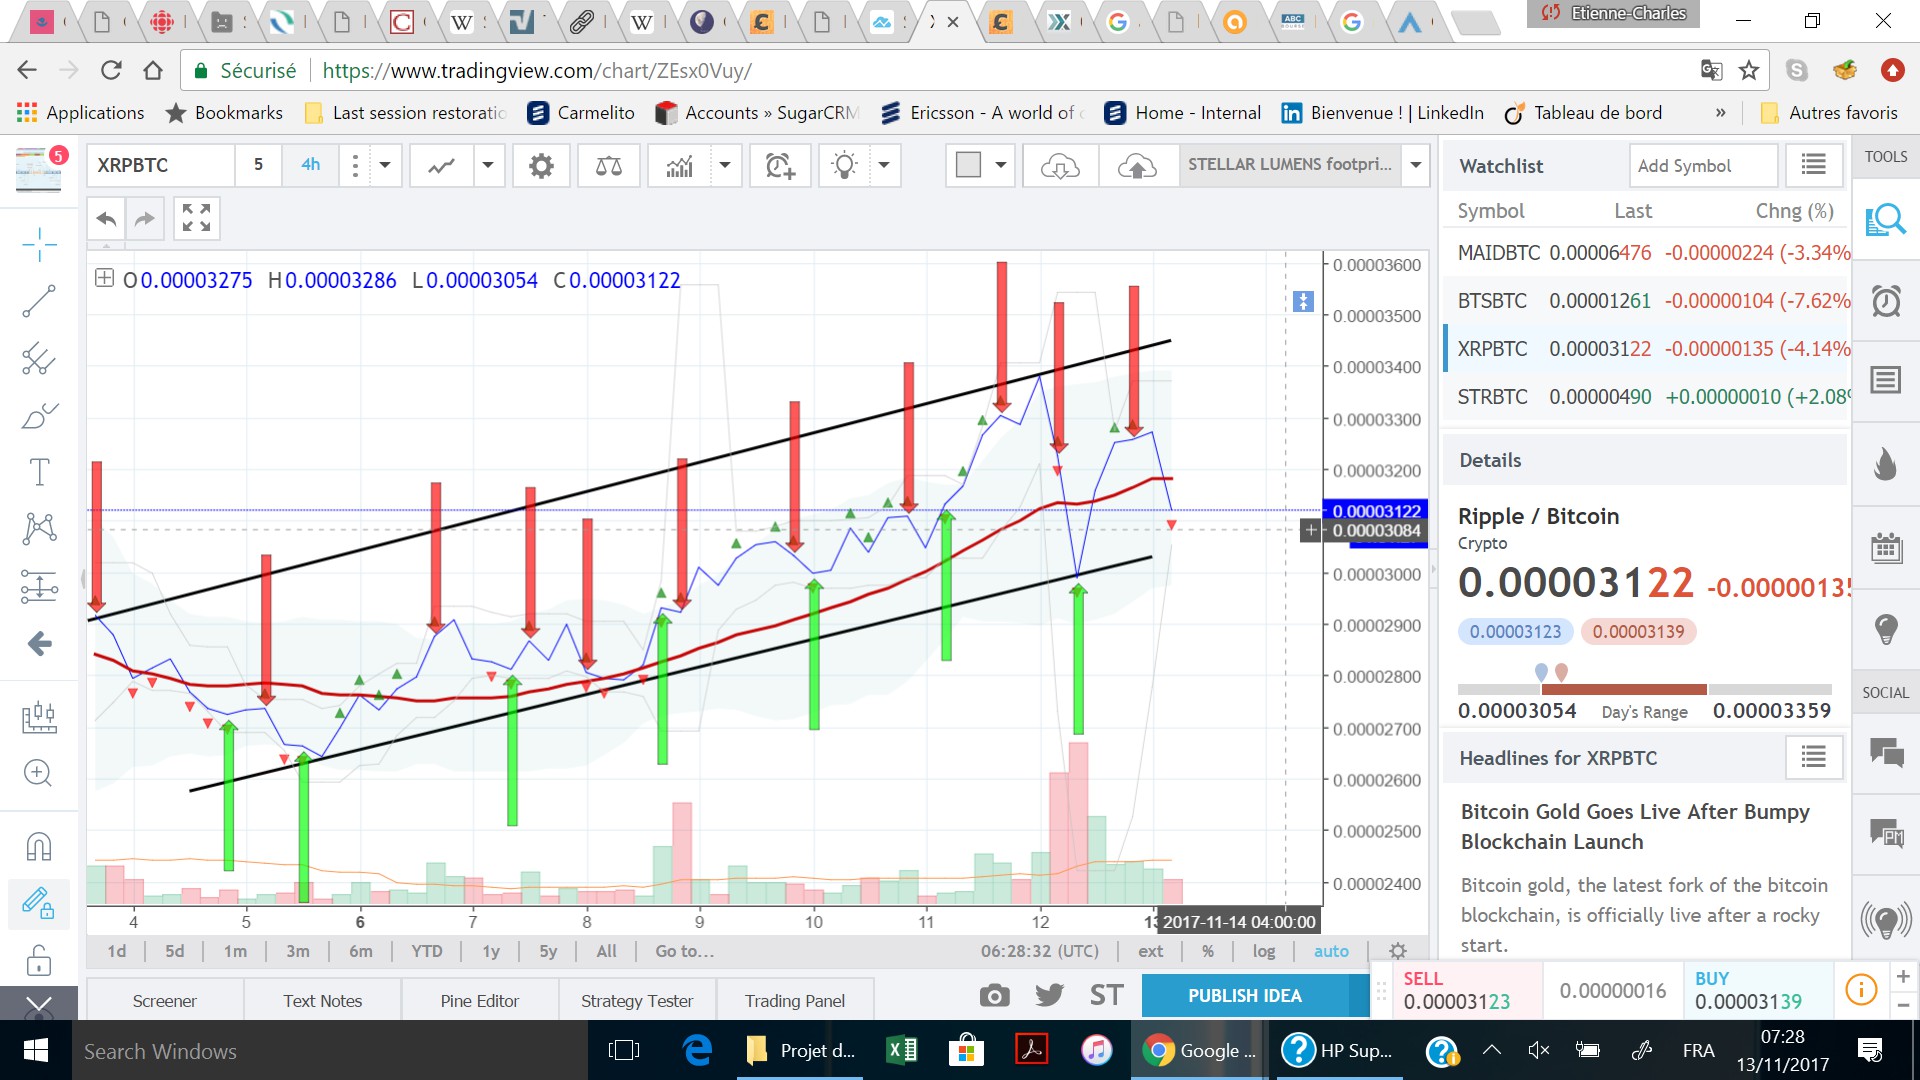Take a chart snapshot with camera icon
This screenshot has height=1080, width=1920.
click(994, 995)
